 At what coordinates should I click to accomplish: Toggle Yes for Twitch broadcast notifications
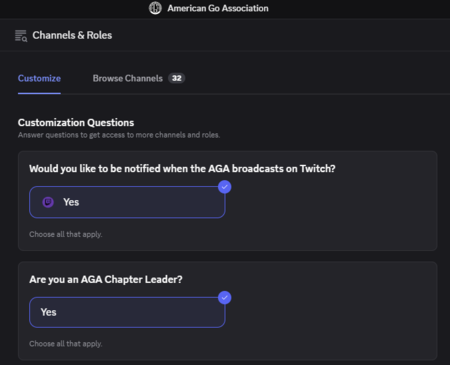coord(127,202)
